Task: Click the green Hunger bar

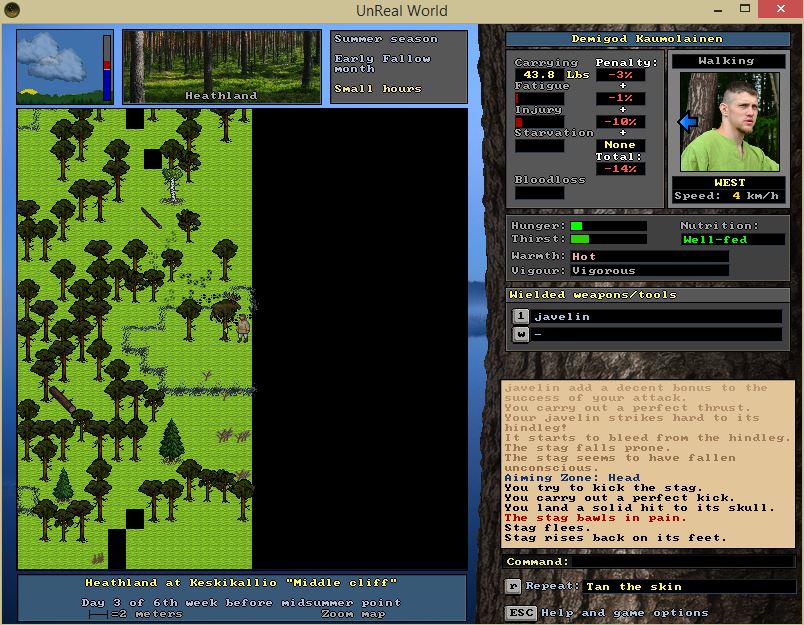Action: pos(609,226)
